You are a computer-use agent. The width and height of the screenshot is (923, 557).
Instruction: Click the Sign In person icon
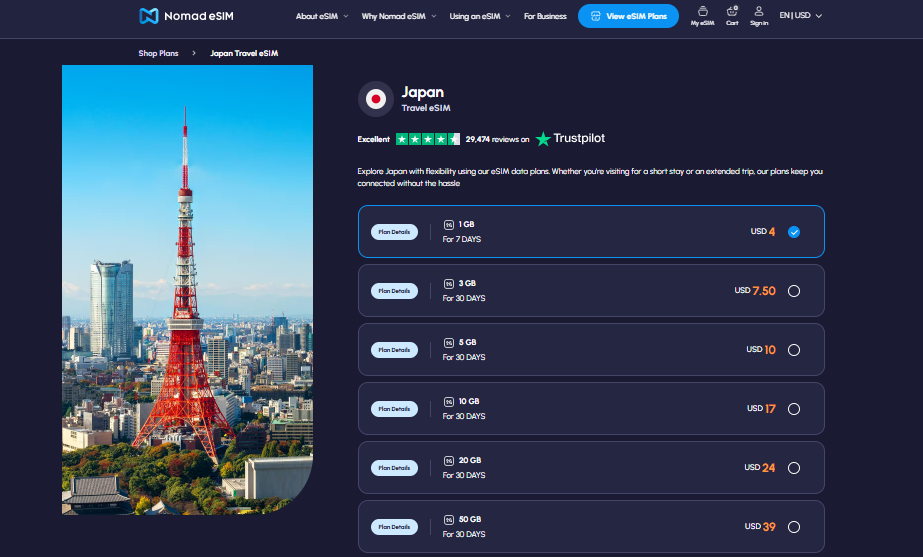[x=759, y=11]
